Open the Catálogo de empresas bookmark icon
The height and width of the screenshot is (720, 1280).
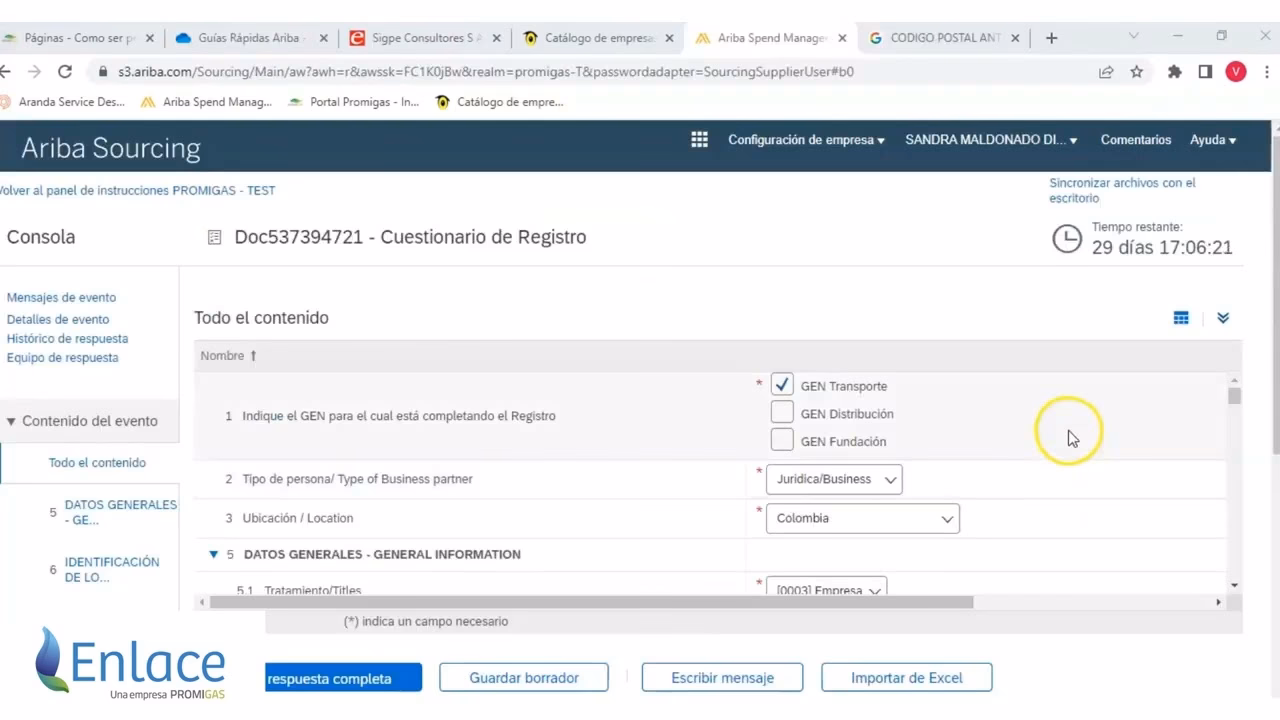442,101
